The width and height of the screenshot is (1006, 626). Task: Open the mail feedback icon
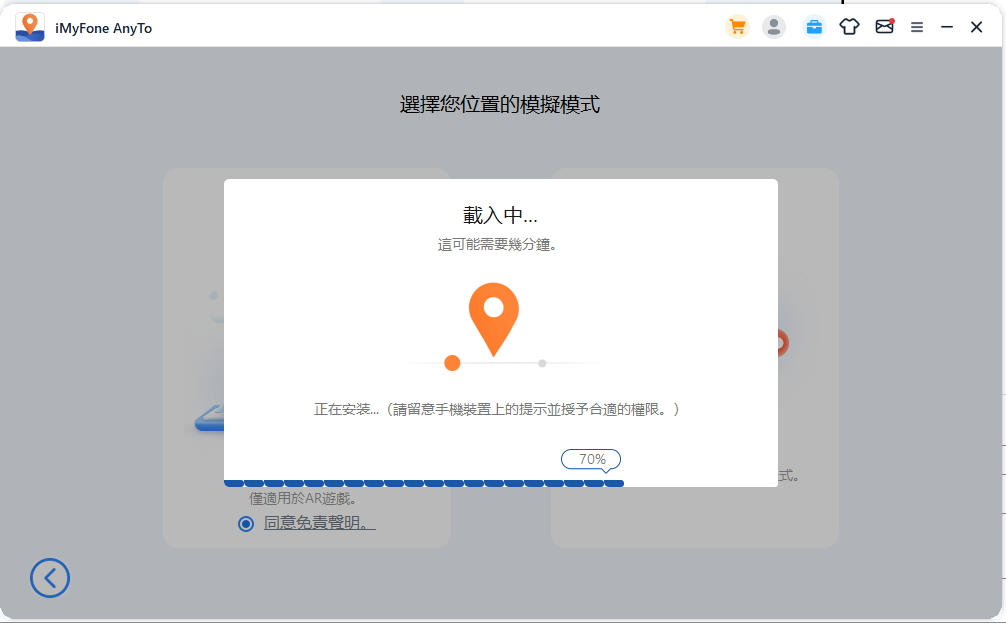pos(885,26)
